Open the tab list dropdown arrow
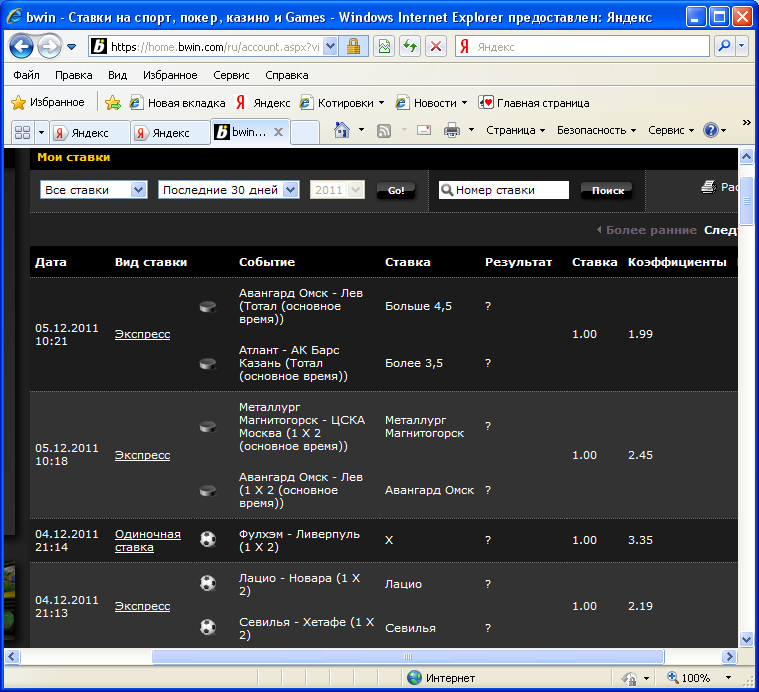This screenshot has width=759, height=692. tap(42, 132)
